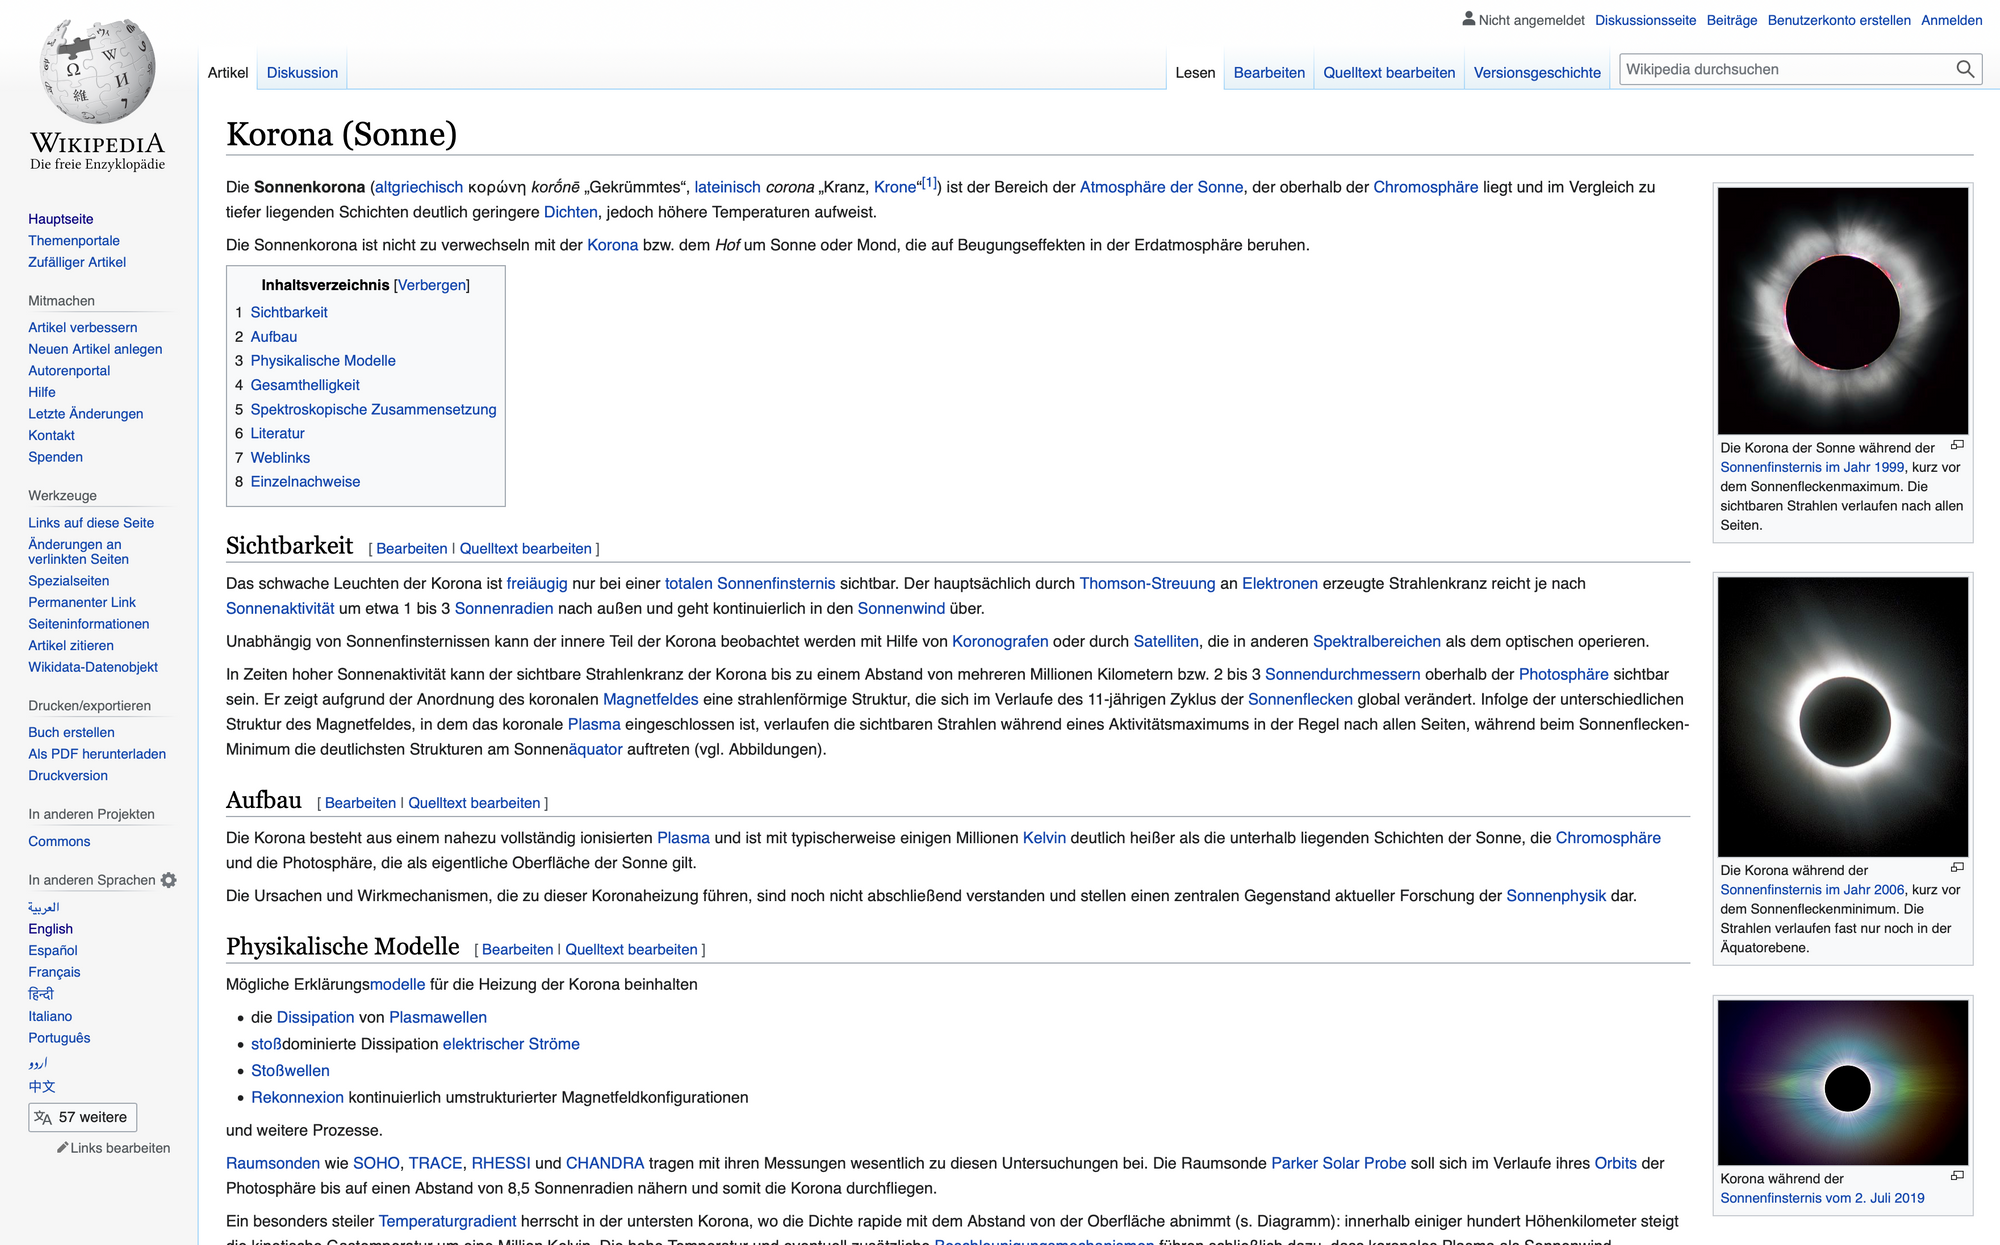This screenshot has width=2000, height=1245.
Task: Open Spezialseiten link
Action: tap(69, 580)
